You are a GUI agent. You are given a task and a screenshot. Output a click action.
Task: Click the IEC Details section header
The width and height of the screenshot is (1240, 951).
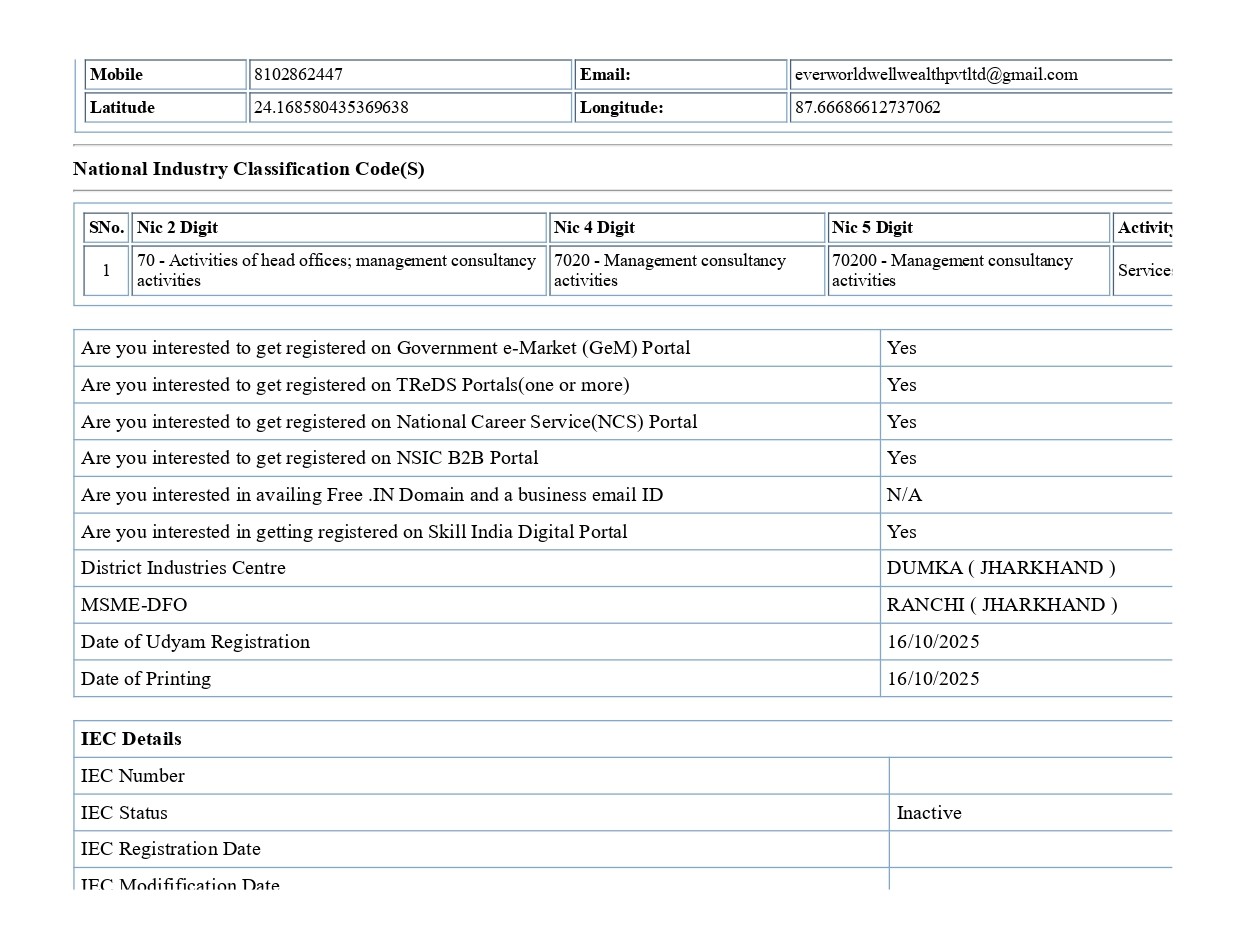131,739
